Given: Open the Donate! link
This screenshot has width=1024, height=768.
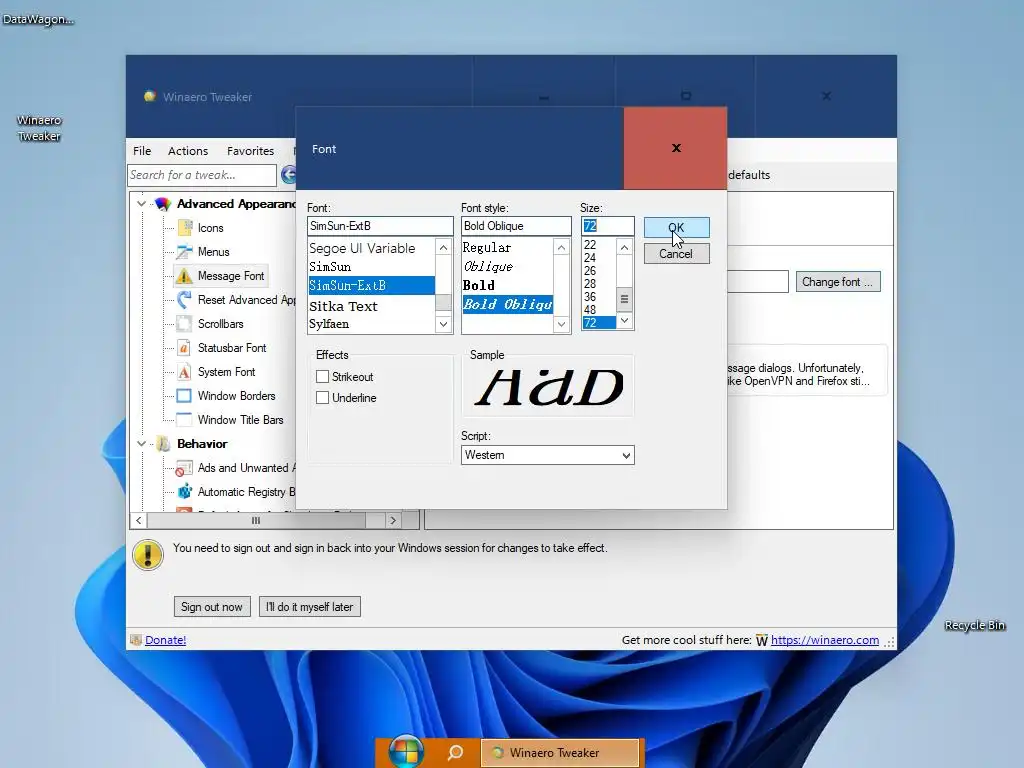Looking at the screenshot, I should pos(165,640).
